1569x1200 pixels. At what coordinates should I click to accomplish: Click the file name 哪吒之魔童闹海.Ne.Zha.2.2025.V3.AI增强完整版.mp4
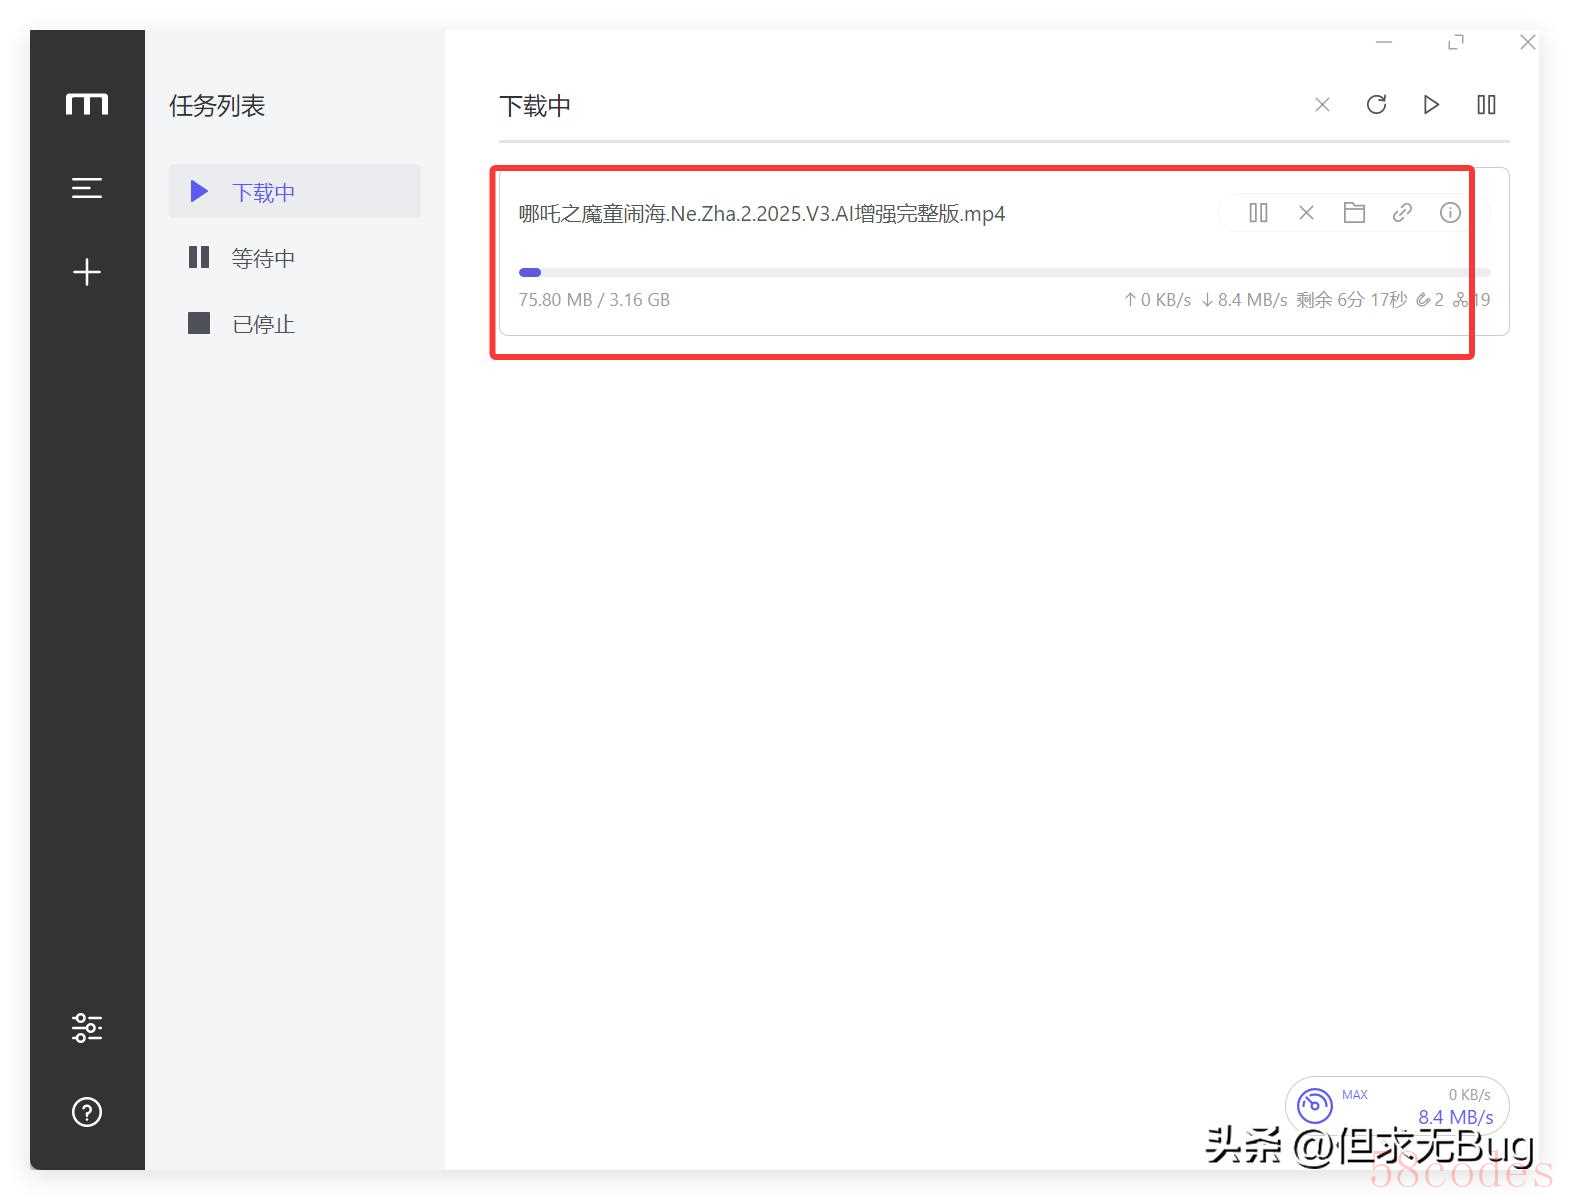click(762, 214)
